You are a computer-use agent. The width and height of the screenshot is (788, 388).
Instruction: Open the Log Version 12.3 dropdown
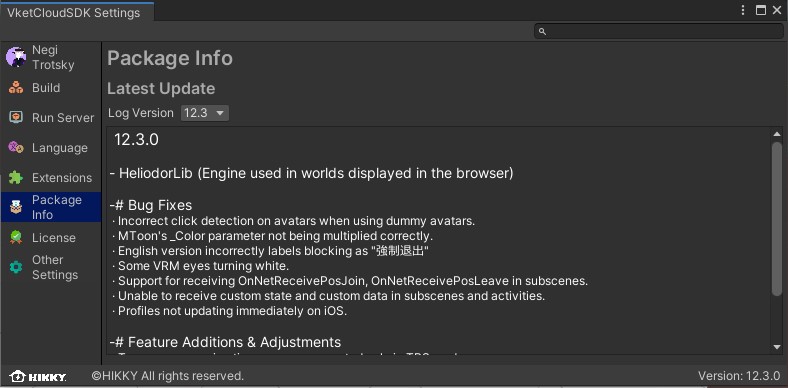(205, 113)
